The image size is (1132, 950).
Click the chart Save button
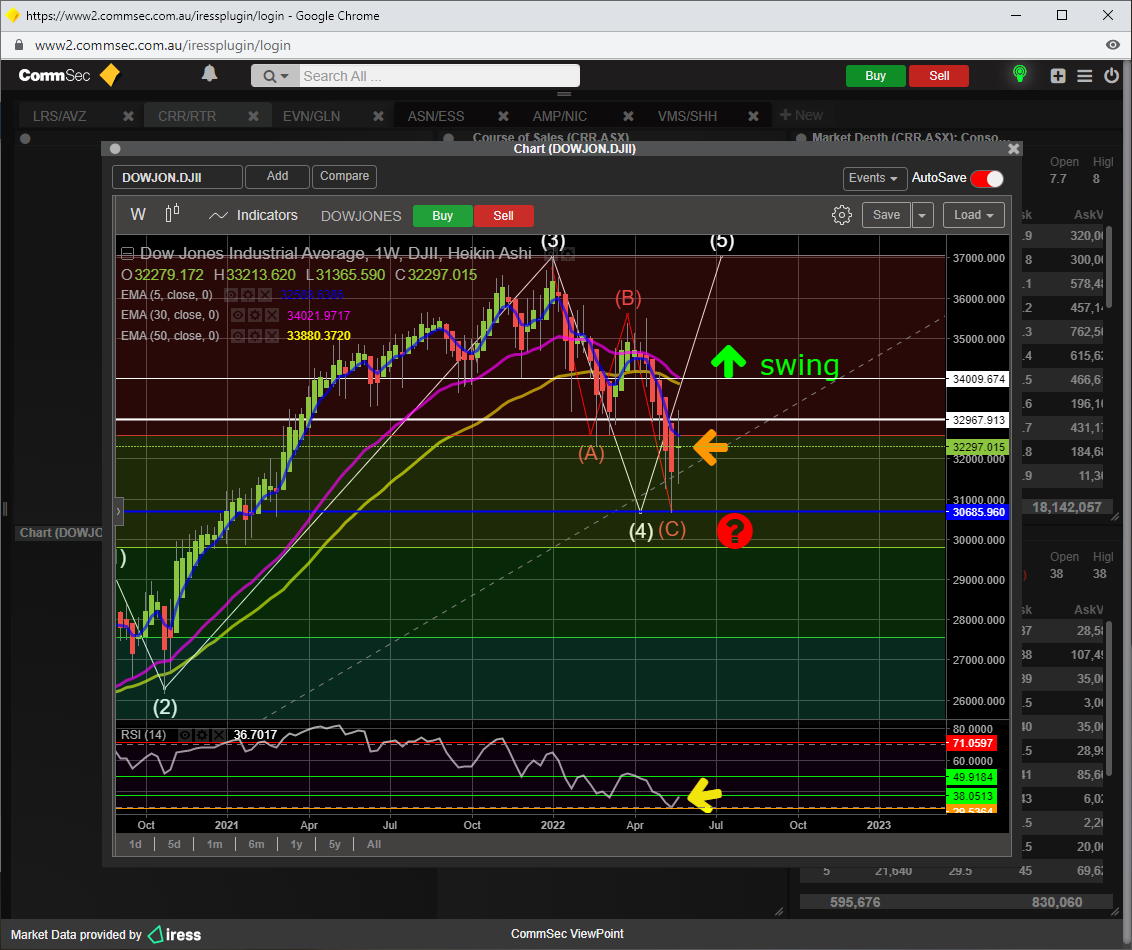886,215
